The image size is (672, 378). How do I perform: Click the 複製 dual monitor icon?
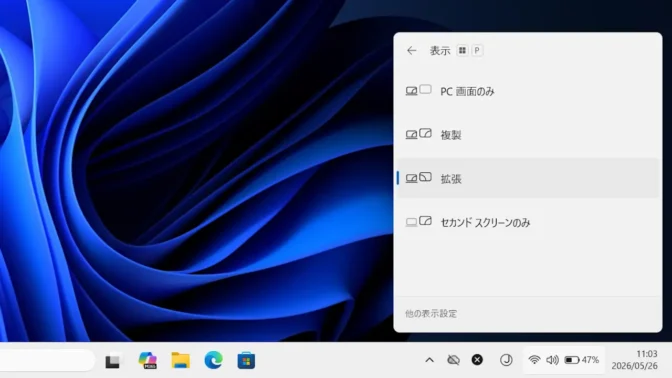pyautogui.click(x=419, y=134)
